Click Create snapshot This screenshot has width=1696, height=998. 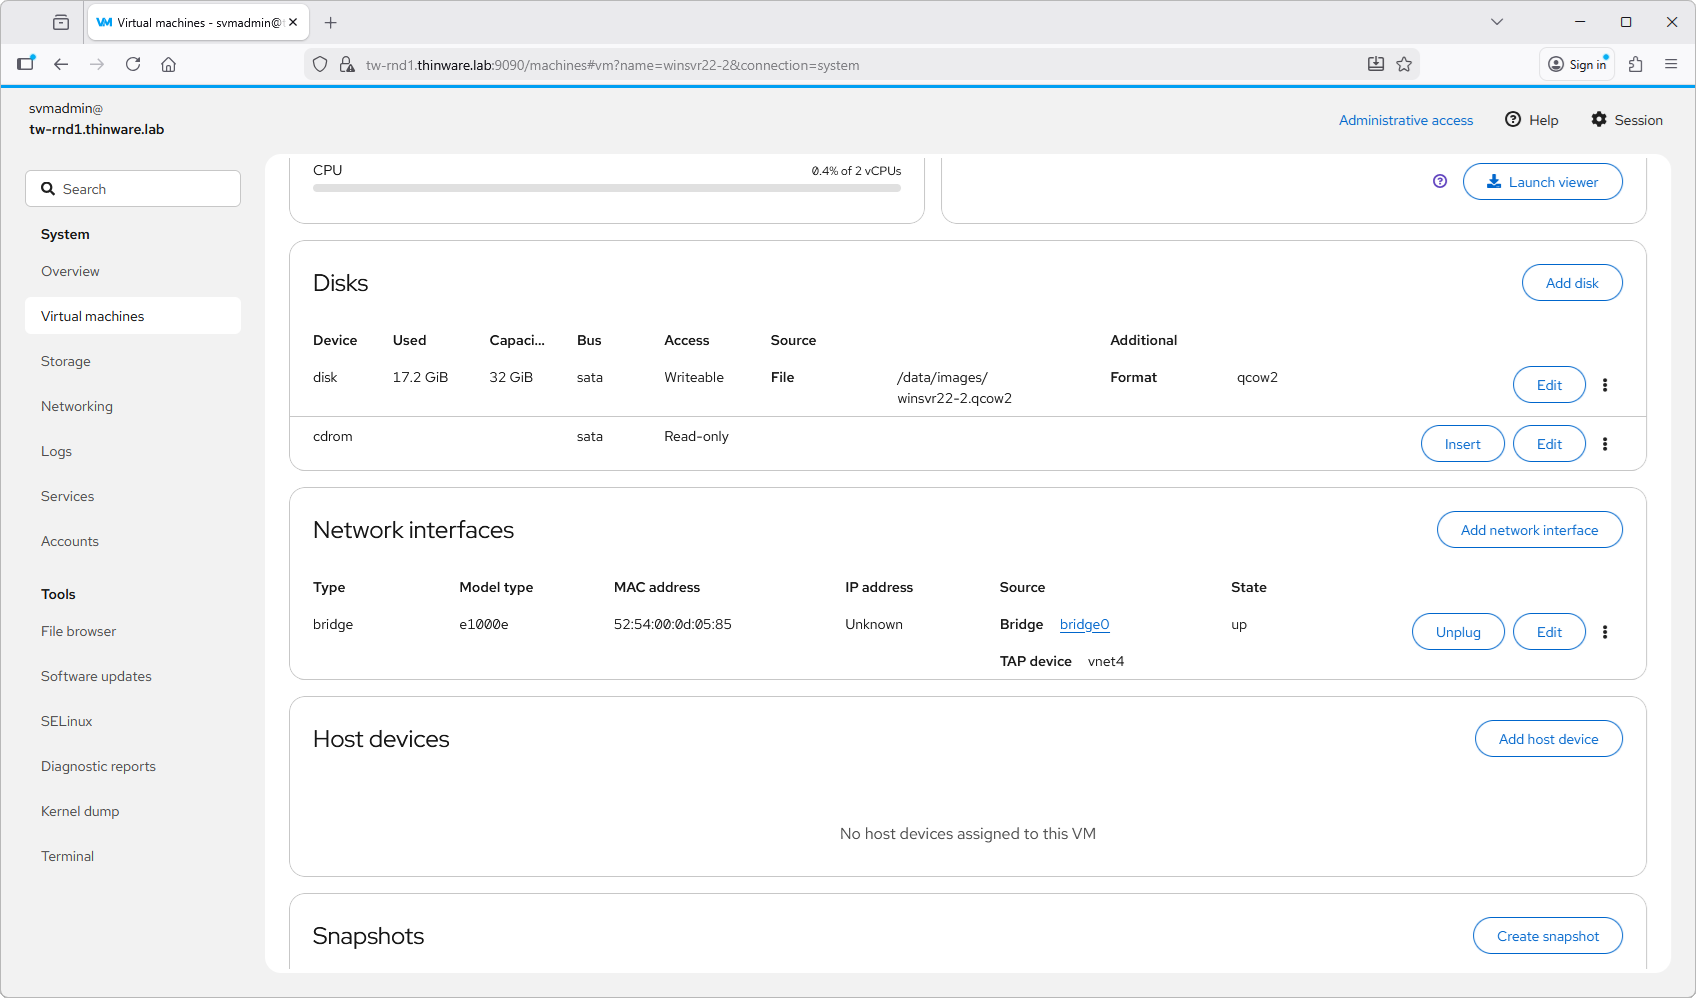[x=1548, y=936]
